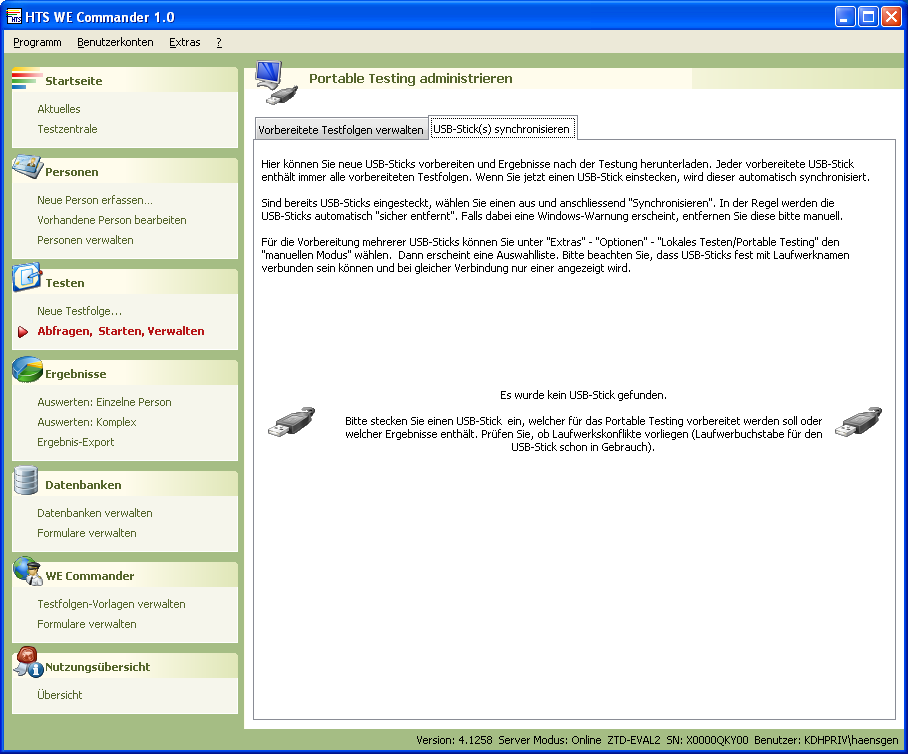The width and height of the screenshot is (908, 754).
Task: Open the Benutzerkonten menu
Action: click(115, 42)
